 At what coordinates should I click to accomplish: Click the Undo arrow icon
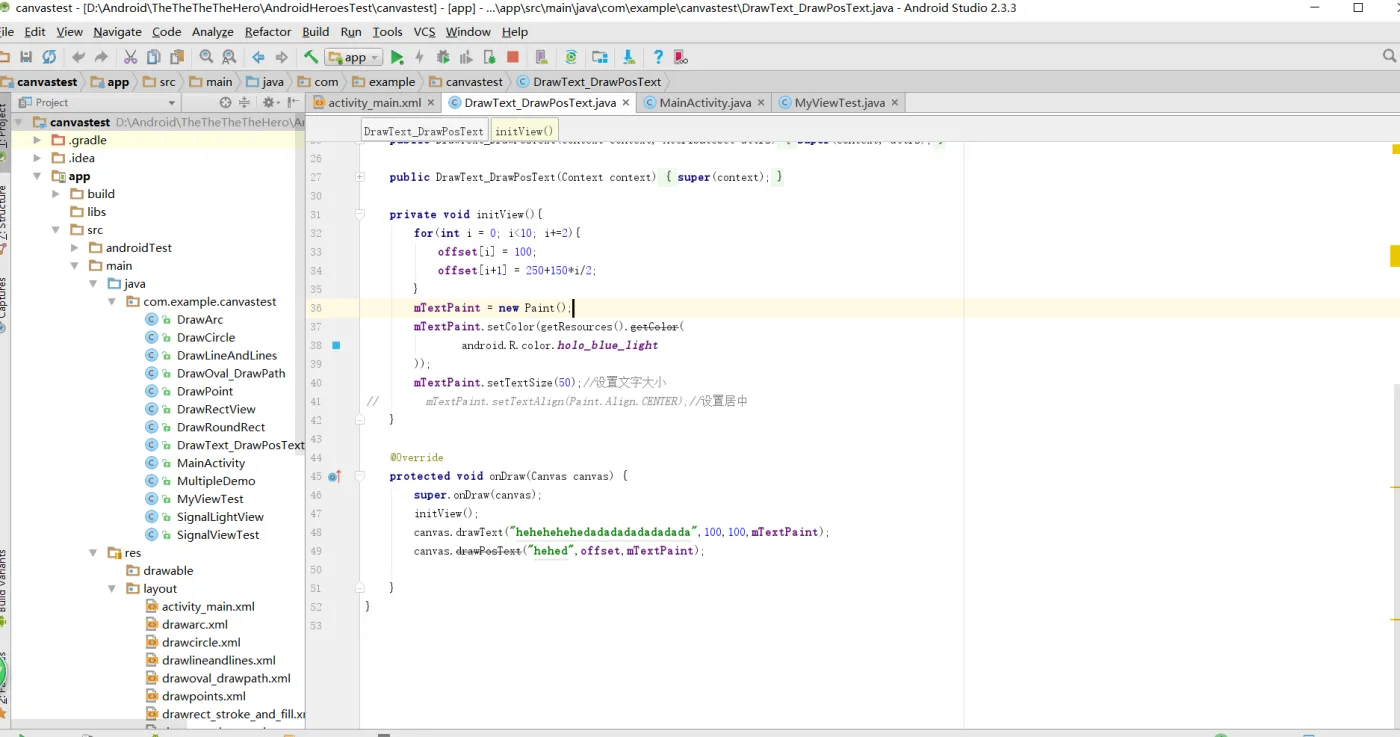78,57
